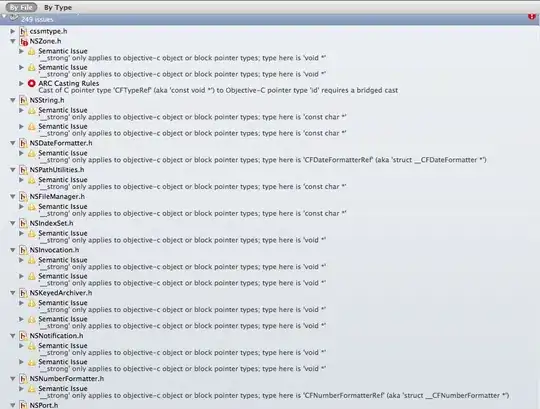The image size is (540, 409).
Task: Collapse the NSZone.h file group
Action: (x=13, y=41)
